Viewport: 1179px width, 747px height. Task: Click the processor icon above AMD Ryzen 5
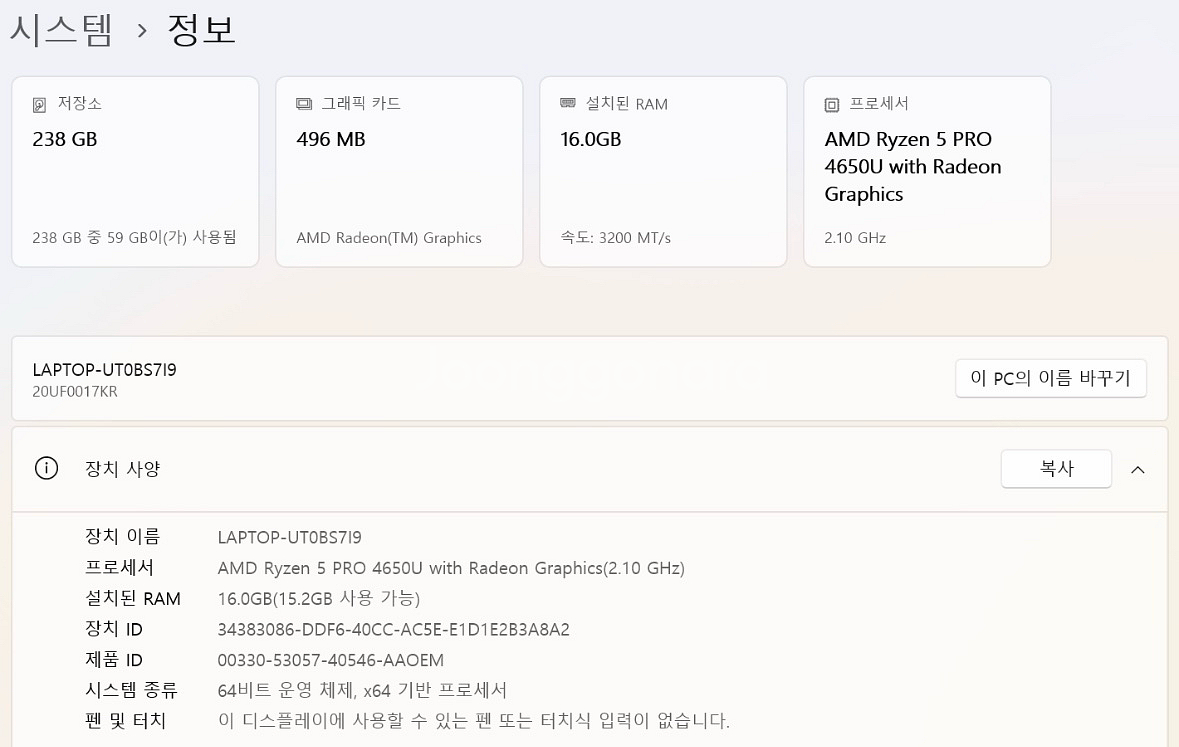(830, 103)
